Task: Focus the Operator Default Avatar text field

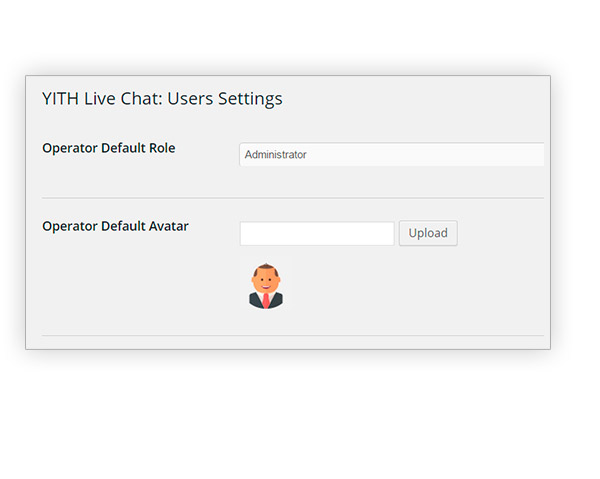Action: pyautogui.click(x=317, y=233)
